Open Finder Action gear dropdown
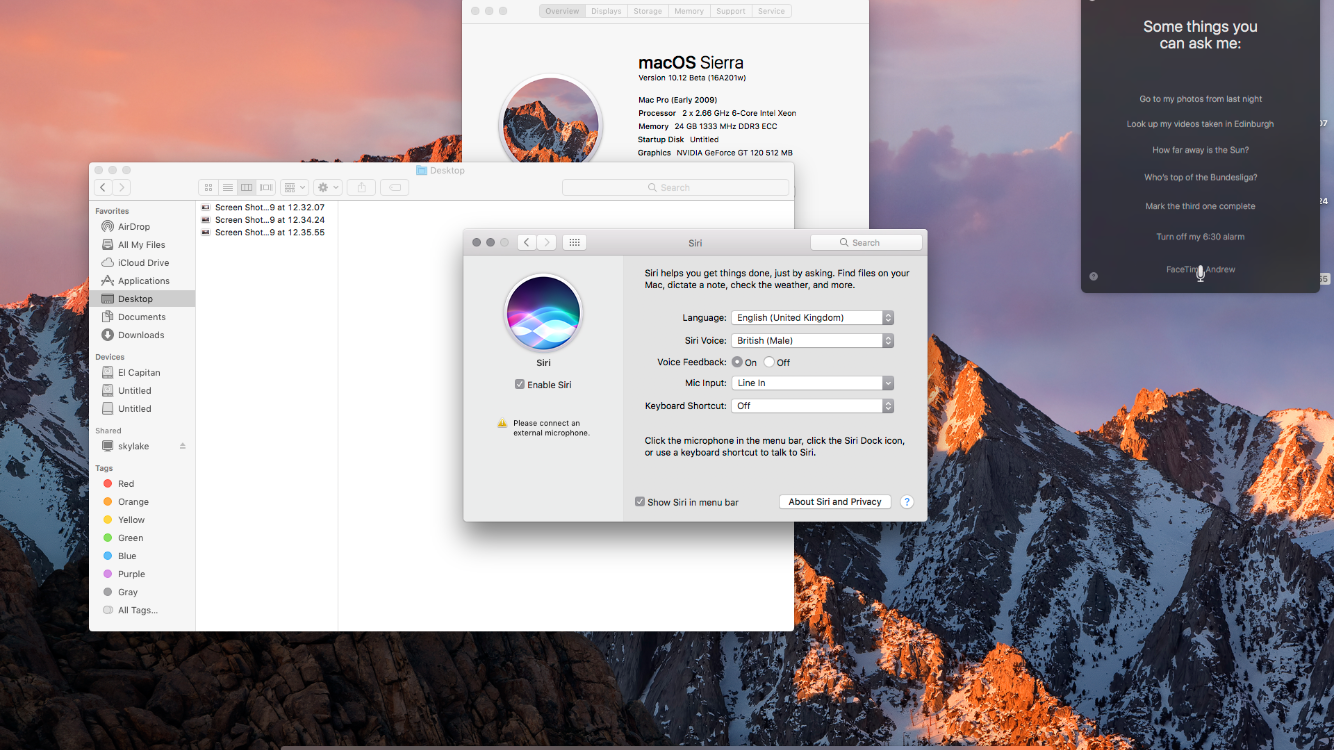The image size is (1334, 750). coord(328,187)
